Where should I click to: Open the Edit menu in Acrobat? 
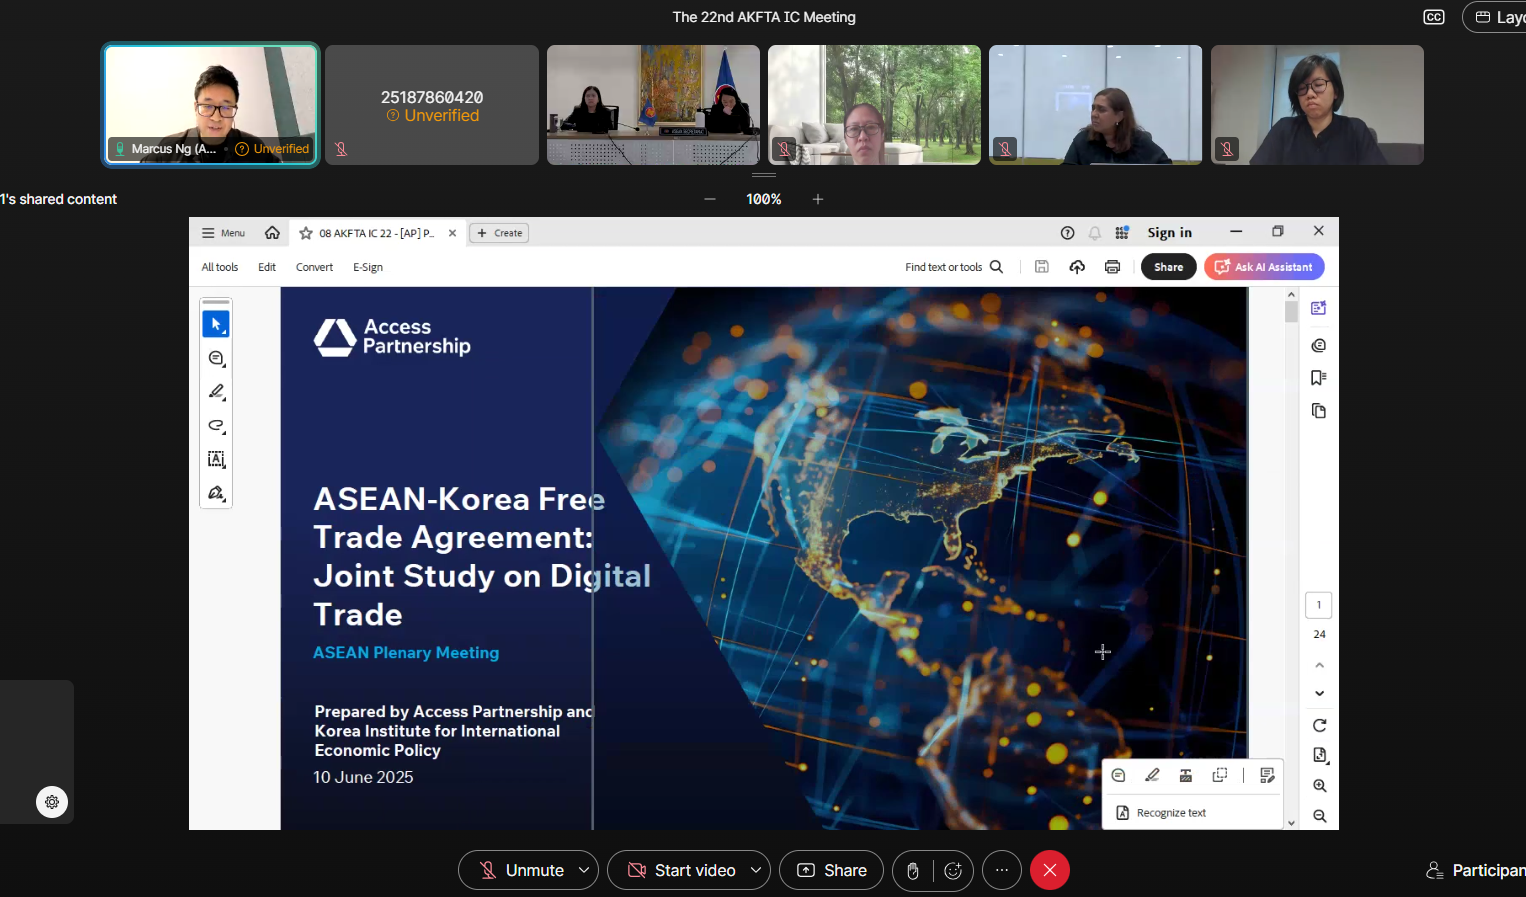267,267
